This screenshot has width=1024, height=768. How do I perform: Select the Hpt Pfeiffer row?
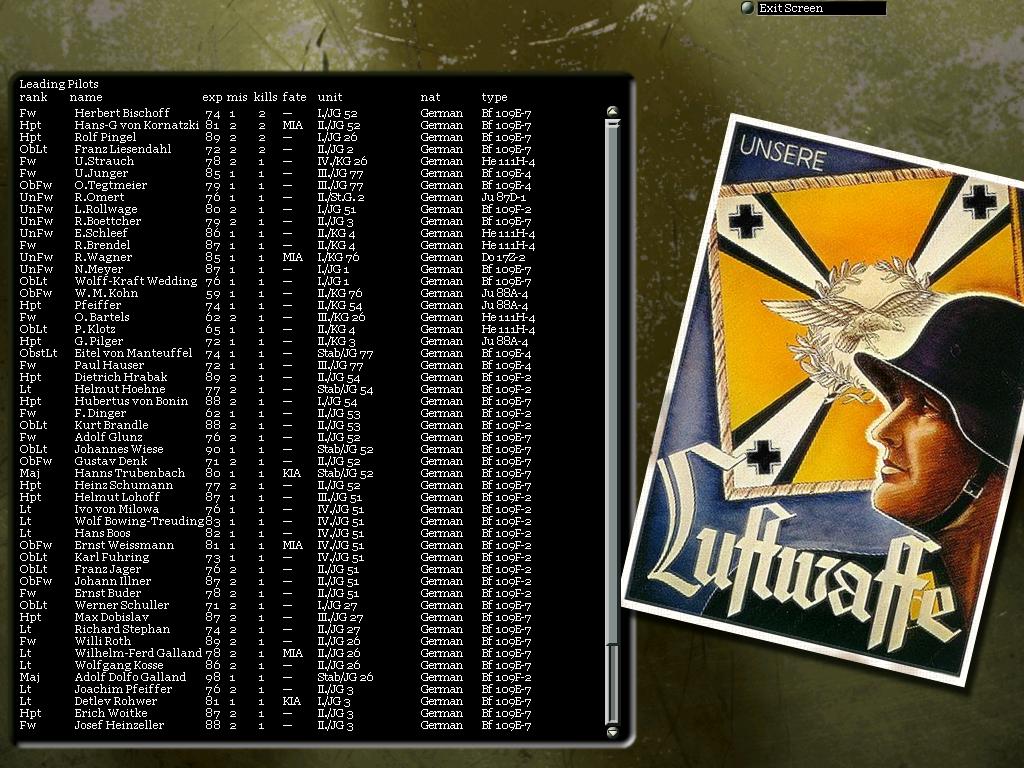[x=276, y=305]
